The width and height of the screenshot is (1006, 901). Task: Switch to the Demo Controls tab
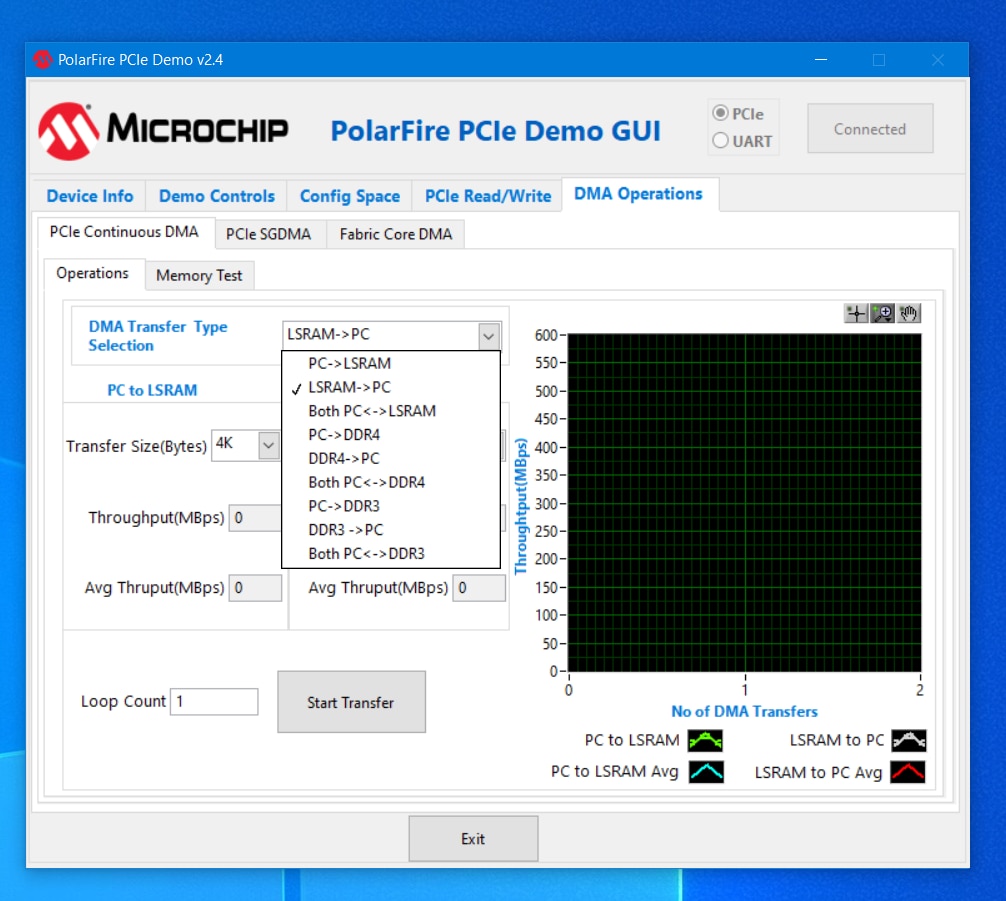pyautogui.click(x=217, y=196)
